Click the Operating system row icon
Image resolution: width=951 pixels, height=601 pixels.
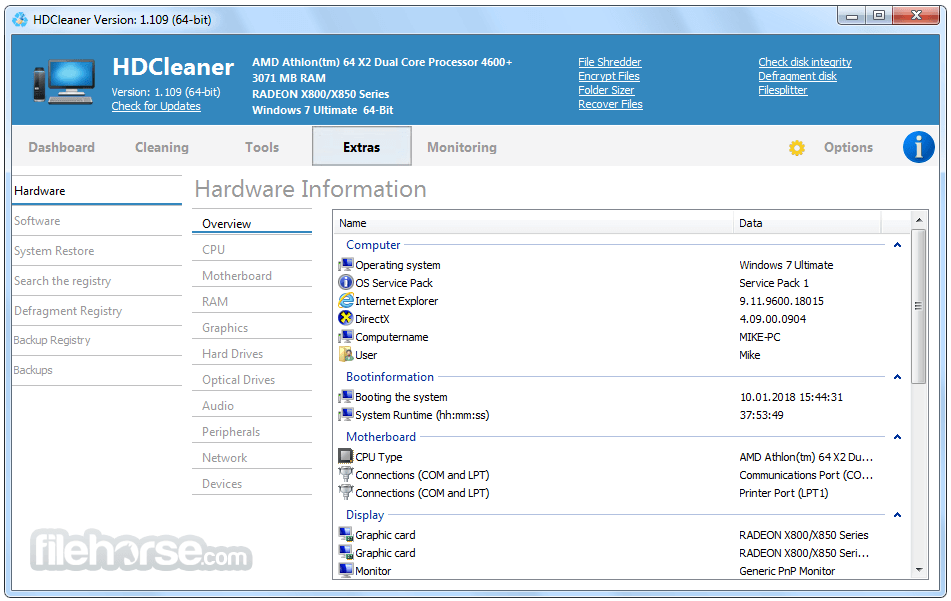point(346,264)
